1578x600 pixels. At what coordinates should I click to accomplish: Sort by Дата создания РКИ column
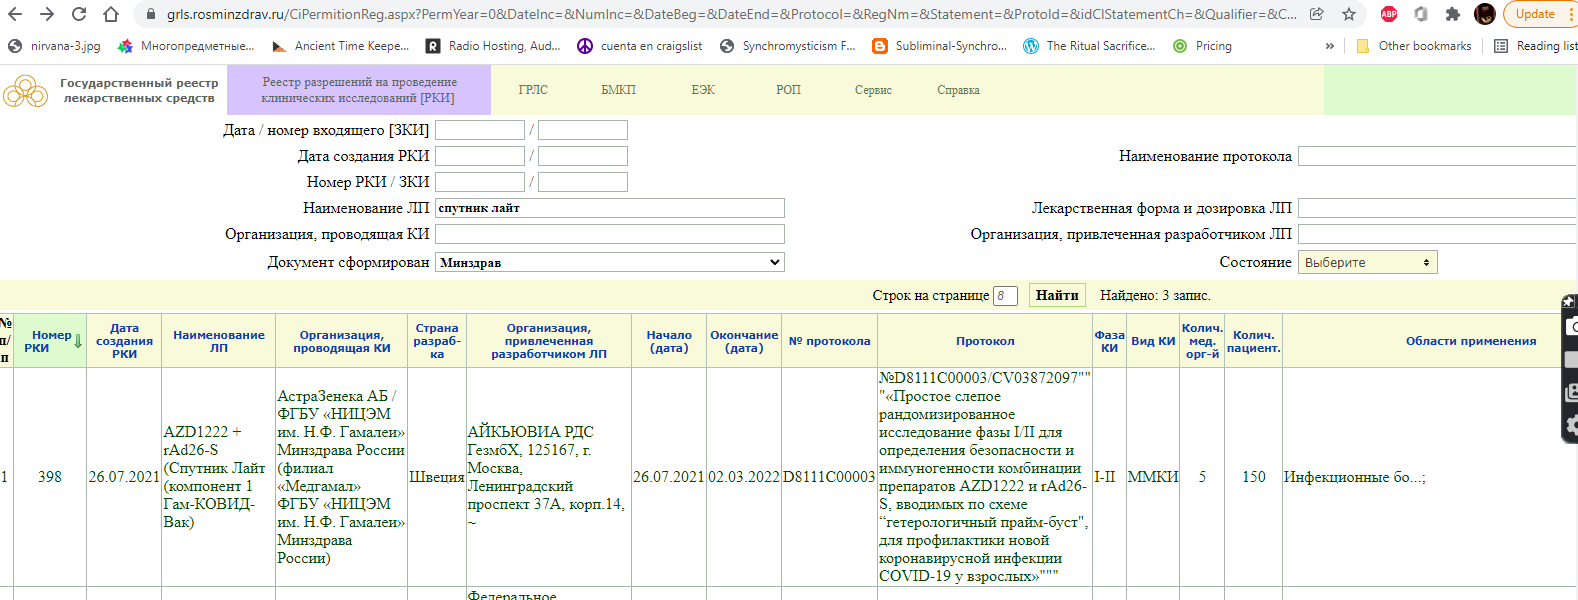point(125,341)
